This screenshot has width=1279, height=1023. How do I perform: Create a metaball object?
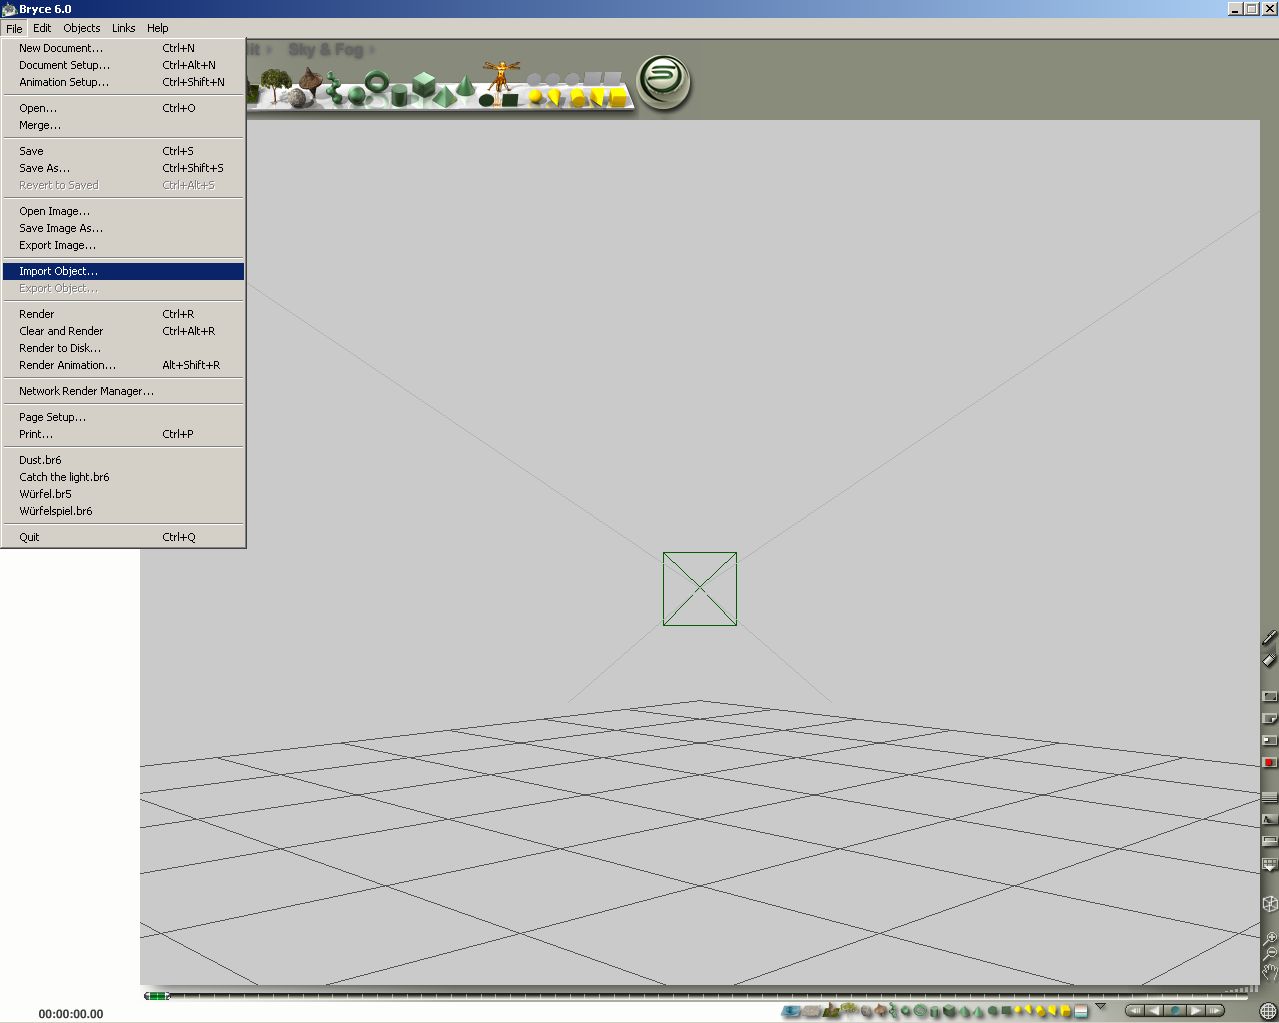point(334,87)
